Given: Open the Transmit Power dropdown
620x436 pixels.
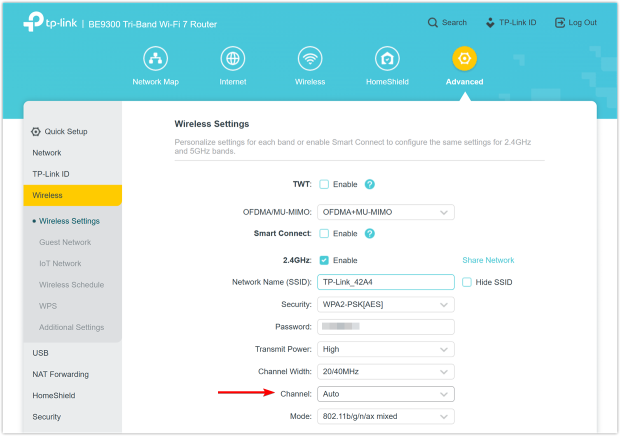Looking at the screenshot, I should tap(386, 349).
